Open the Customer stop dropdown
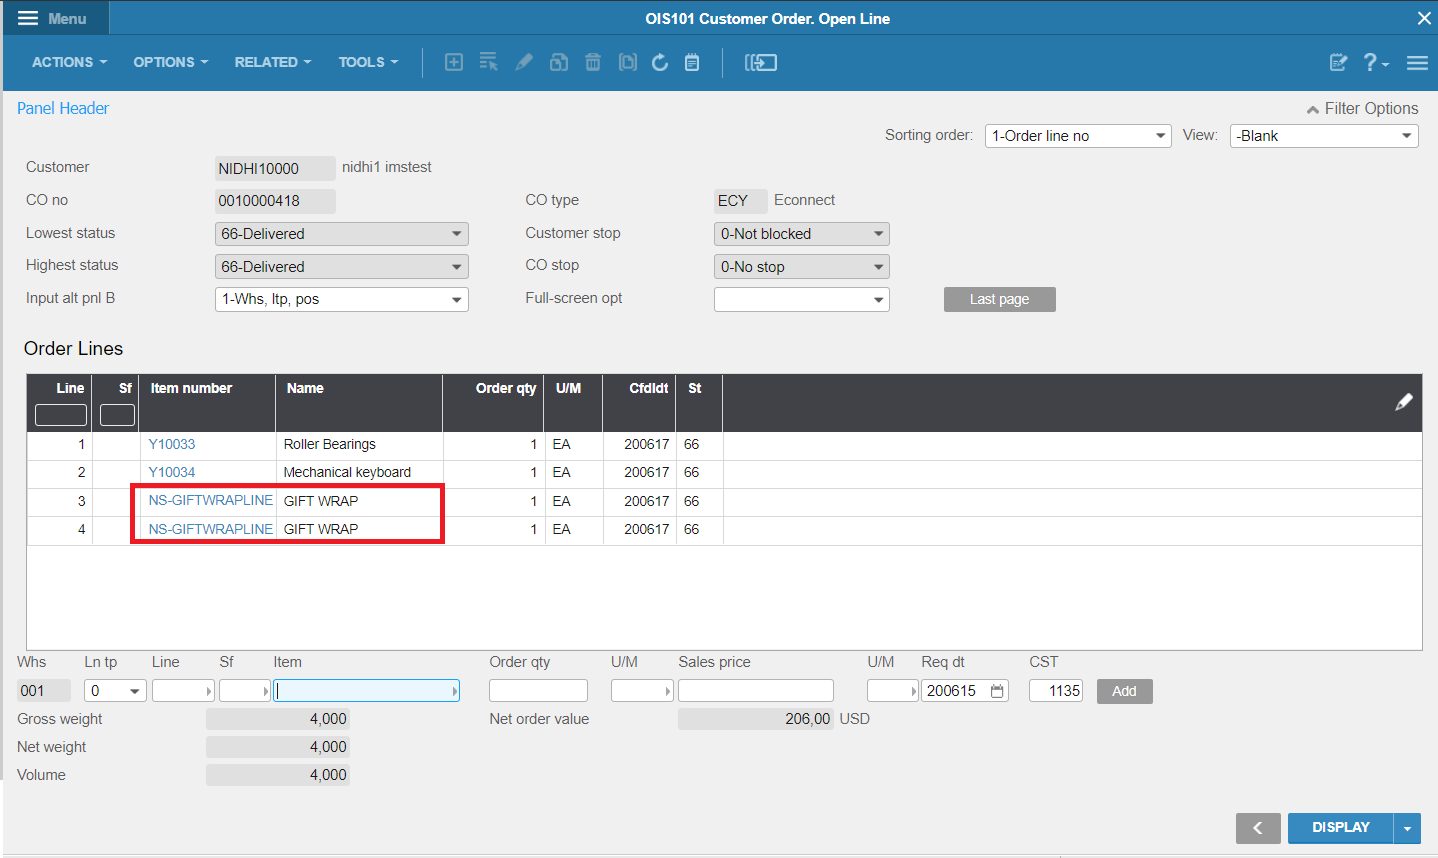Viewport: 1438px width, 858px height. click(x=802, y=234)
